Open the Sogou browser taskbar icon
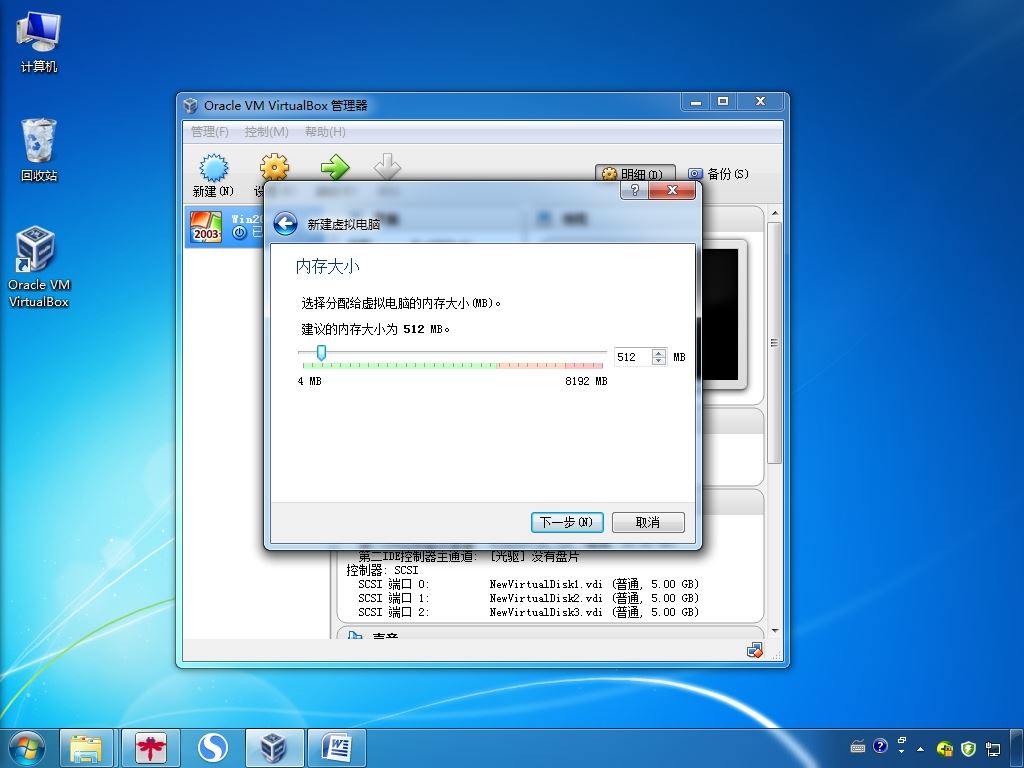Screen dimensions: 1024x768 pyautogui.click(x=212, y=748)
